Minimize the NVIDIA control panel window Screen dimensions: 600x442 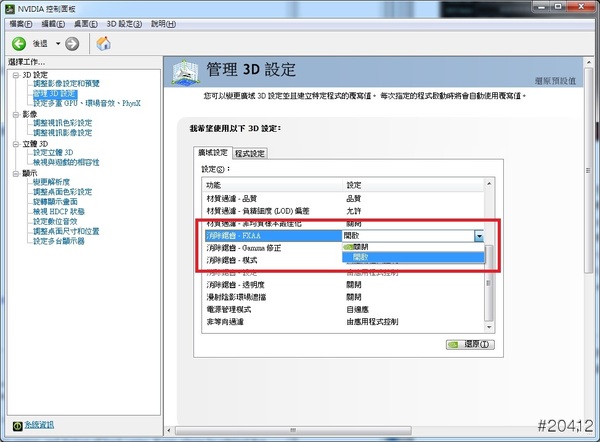click(x=541, y=7)
